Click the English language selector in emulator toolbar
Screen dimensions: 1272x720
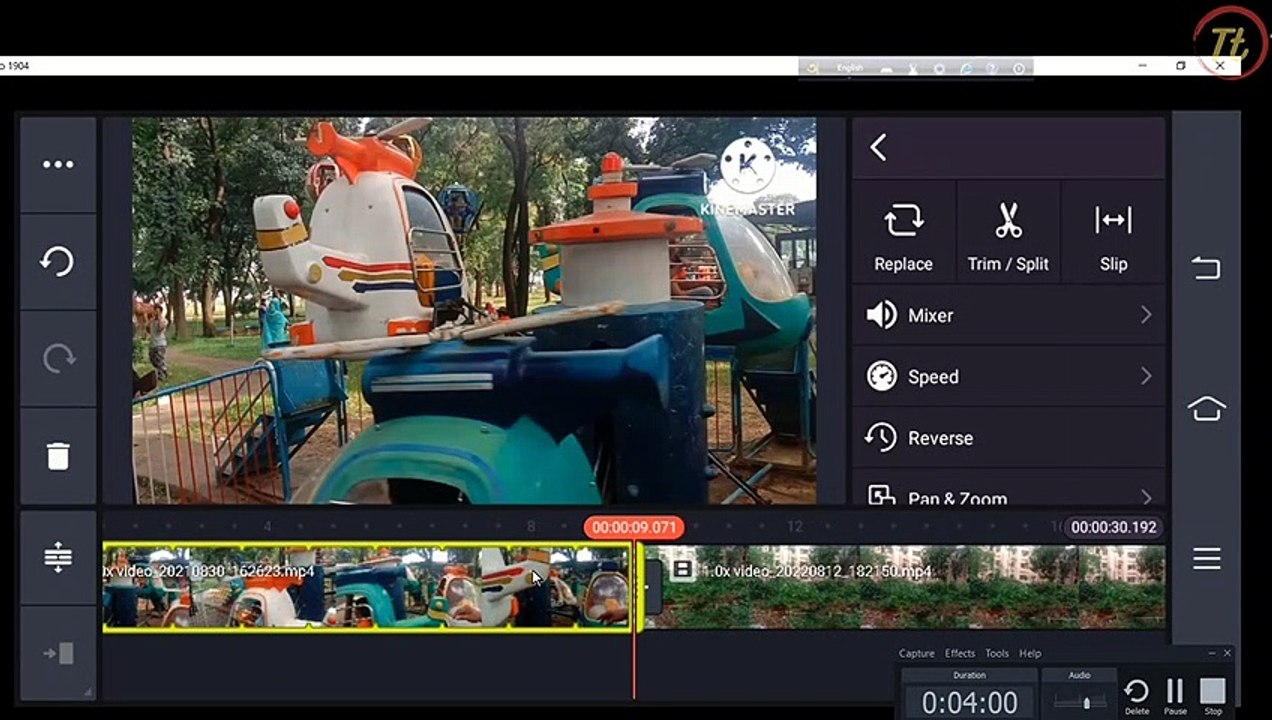tap(849, 68)
